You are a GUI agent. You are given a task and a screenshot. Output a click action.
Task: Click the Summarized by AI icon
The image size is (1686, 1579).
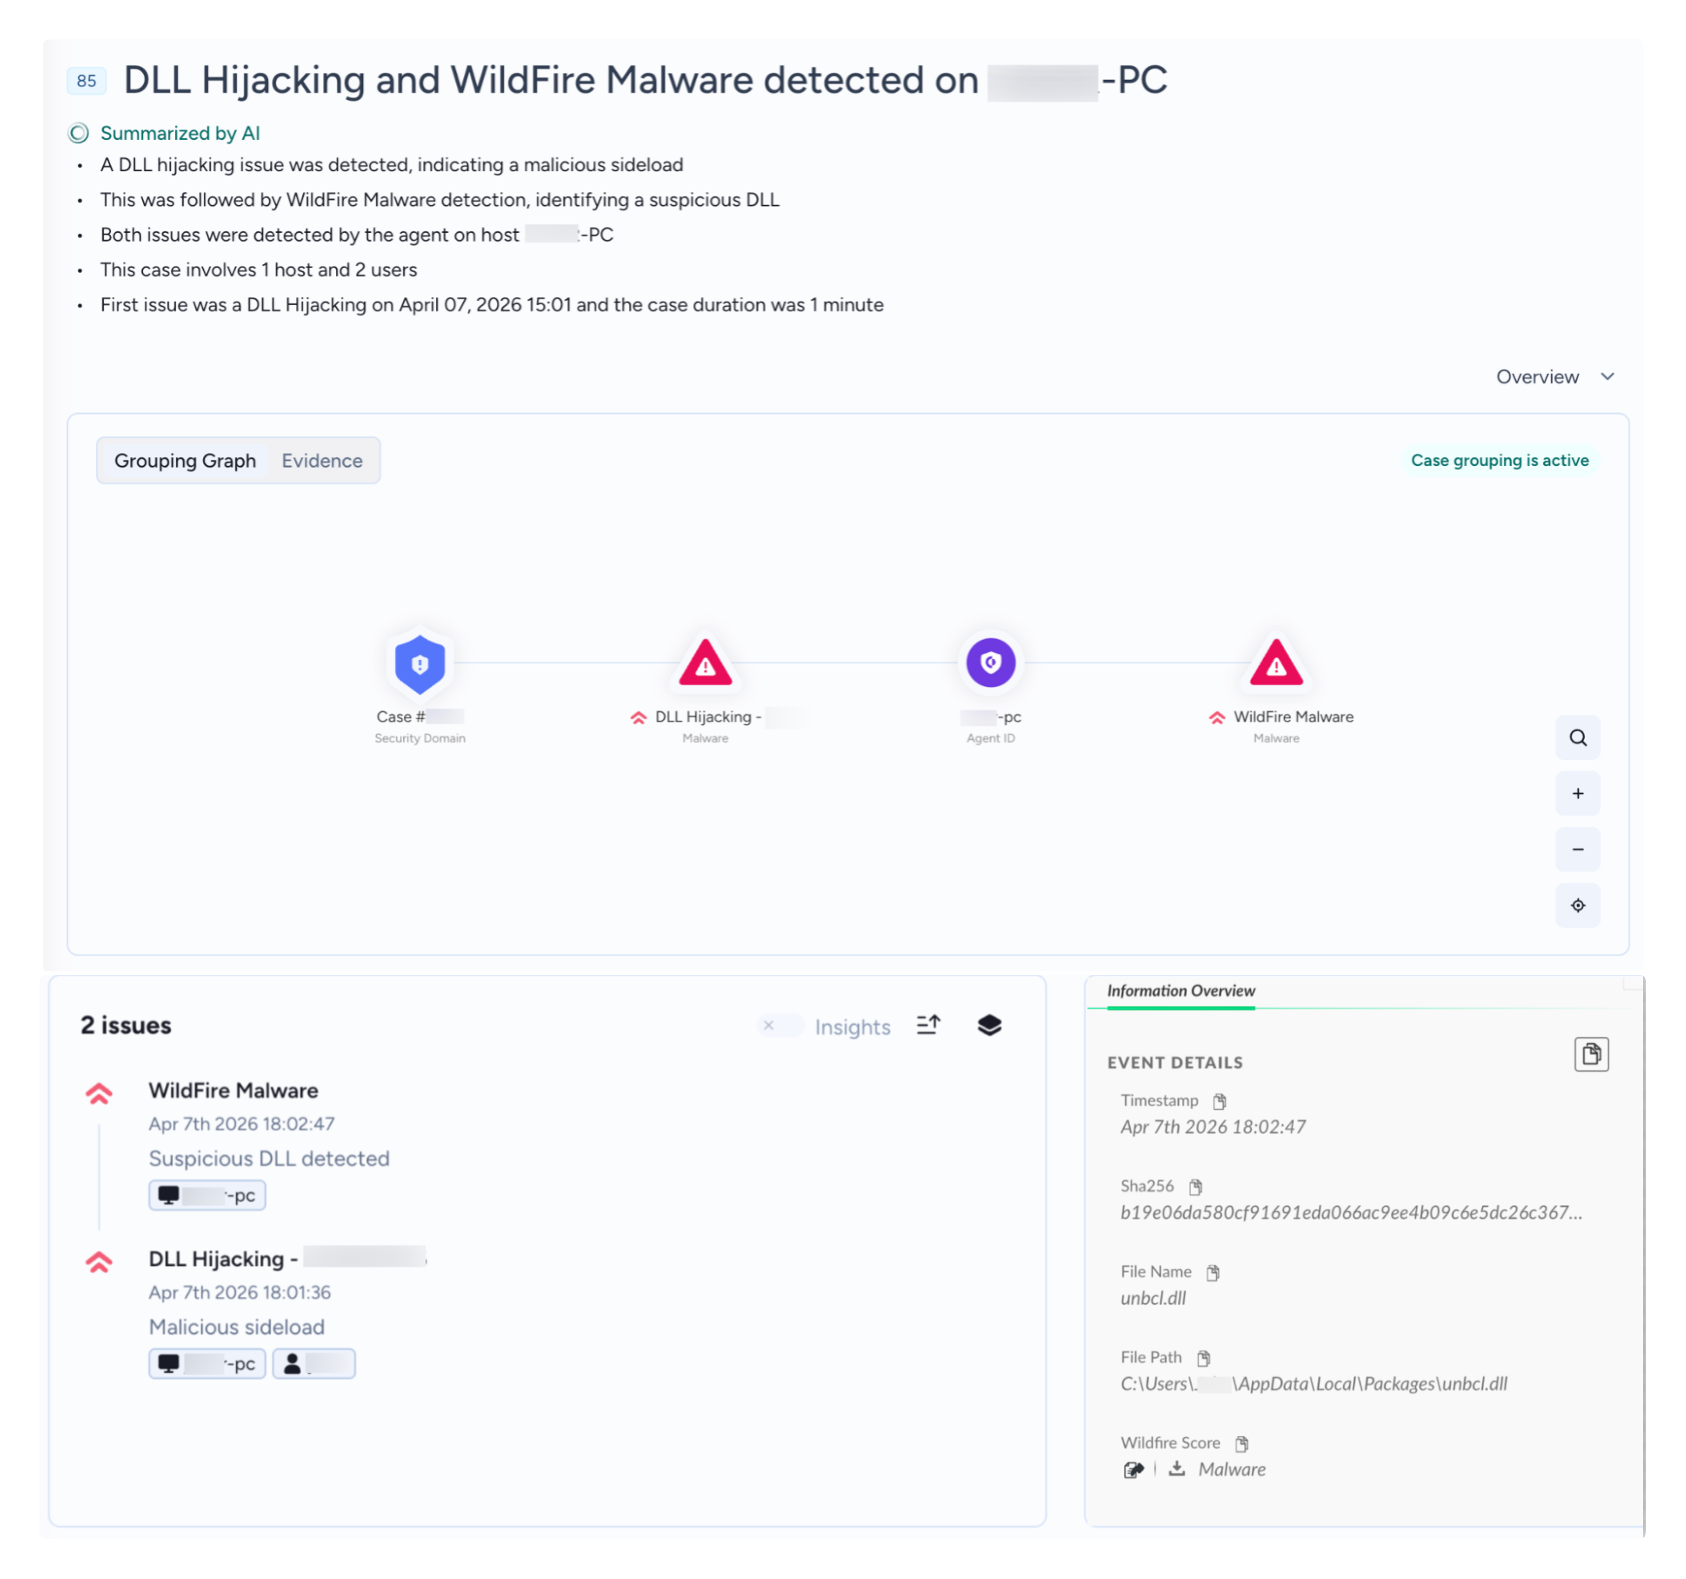(x=78, y=133)
